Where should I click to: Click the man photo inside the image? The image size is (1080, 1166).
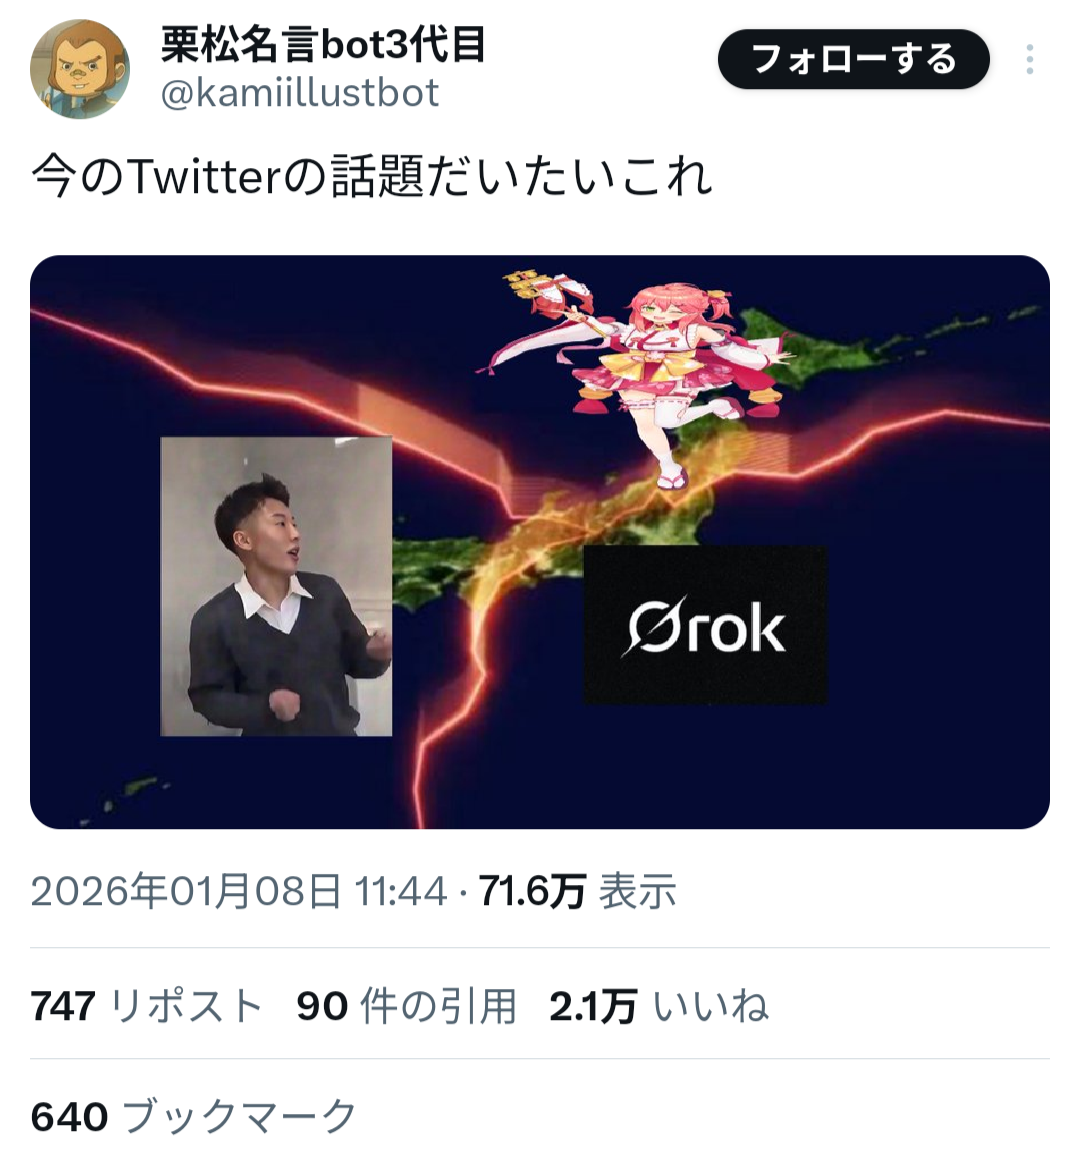276,587
